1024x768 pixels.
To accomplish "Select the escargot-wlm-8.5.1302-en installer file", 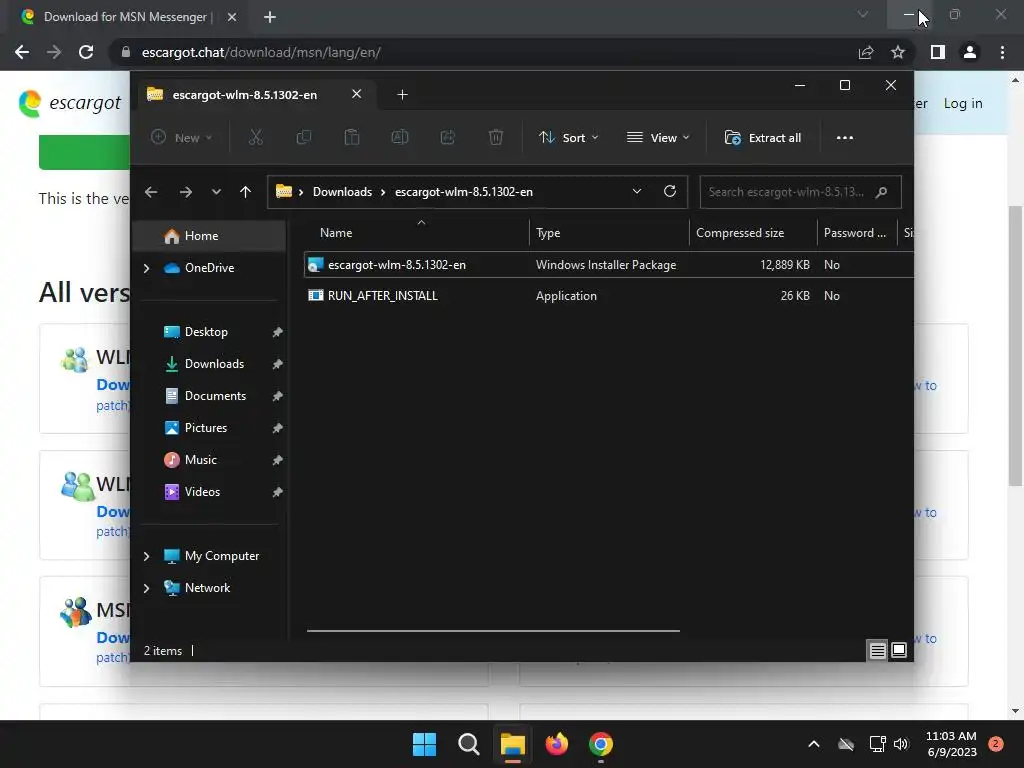I will coord(609,264).
